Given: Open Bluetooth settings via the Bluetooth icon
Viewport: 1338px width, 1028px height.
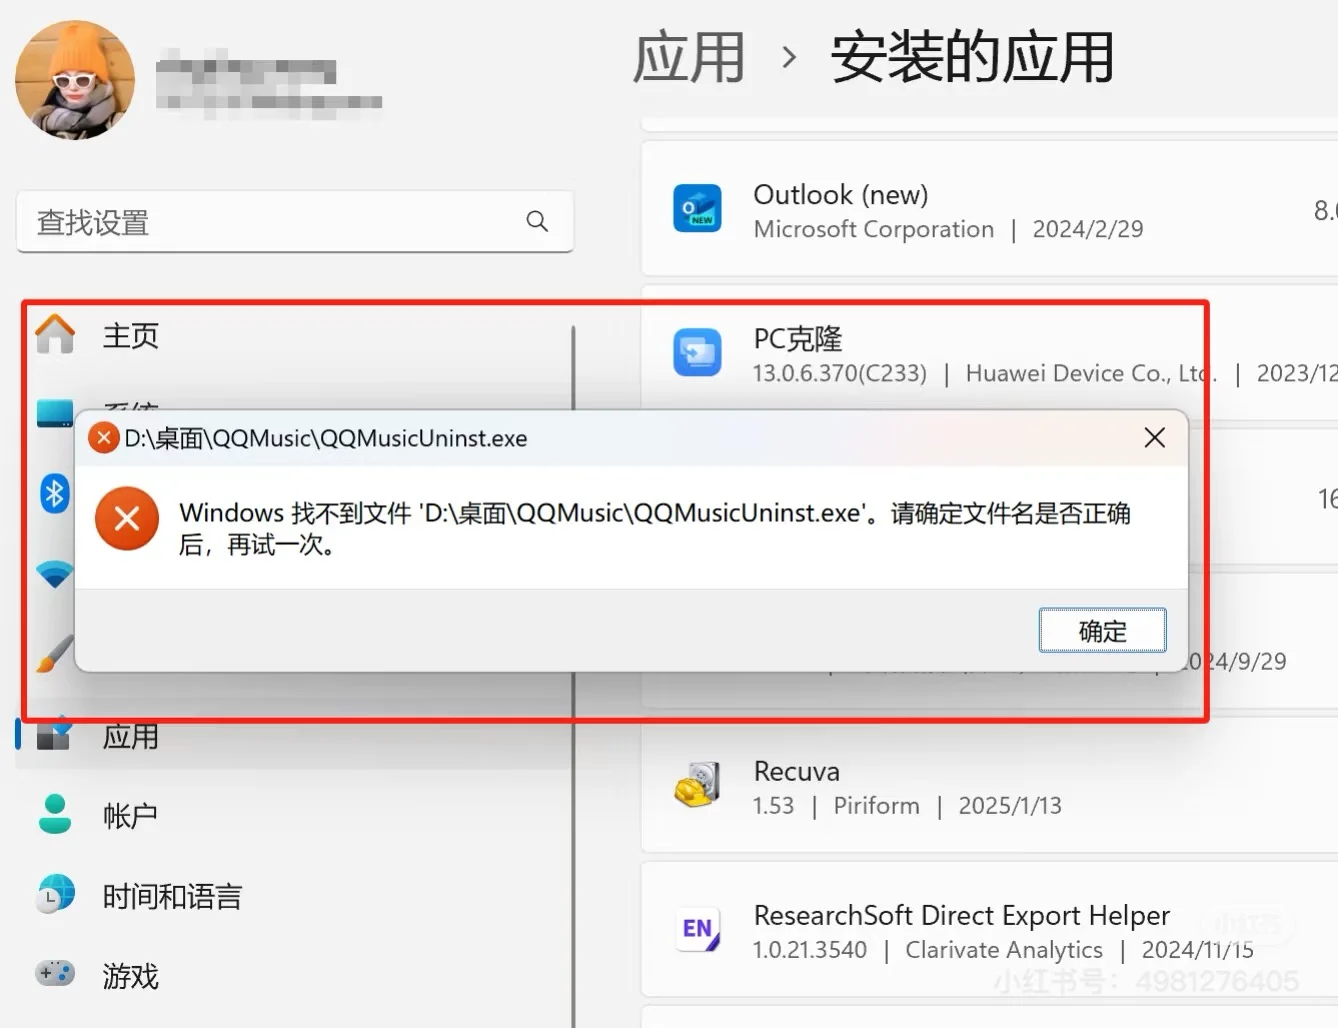Looking at the screenshot, I should tap(55, 493).
